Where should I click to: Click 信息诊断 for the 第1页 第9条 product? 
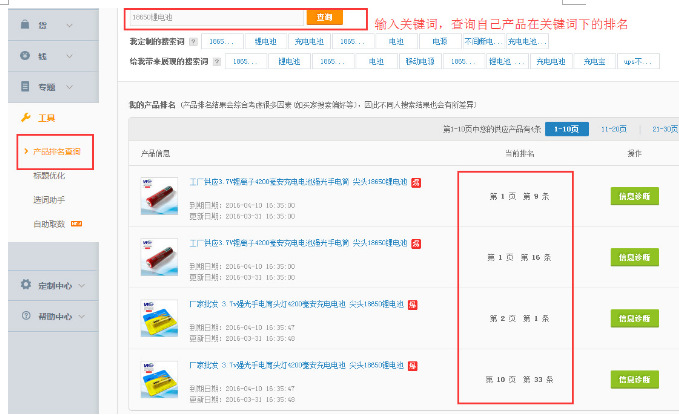pyautogui.click(x=634, y=196)
